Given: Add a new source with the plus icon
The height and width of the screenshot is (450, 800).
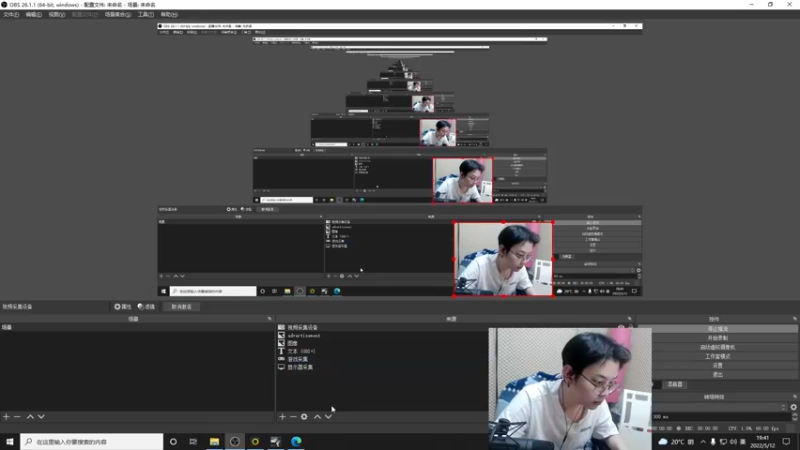Looking at the screenshot, I should [282, 417].
